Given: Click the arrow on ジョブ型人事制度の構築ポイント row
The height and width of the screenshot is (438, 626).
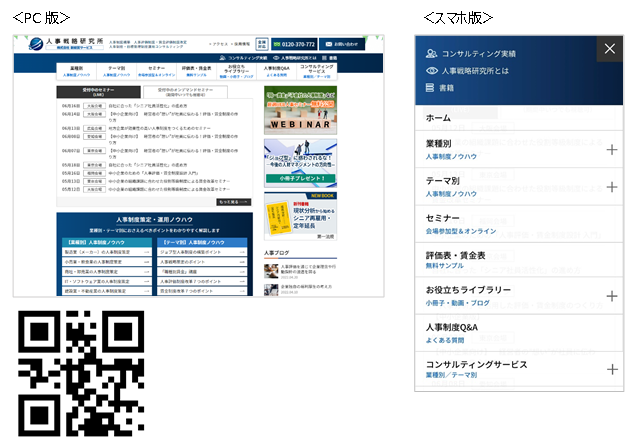Looking at the screenshot, I should tap(242, 252).
